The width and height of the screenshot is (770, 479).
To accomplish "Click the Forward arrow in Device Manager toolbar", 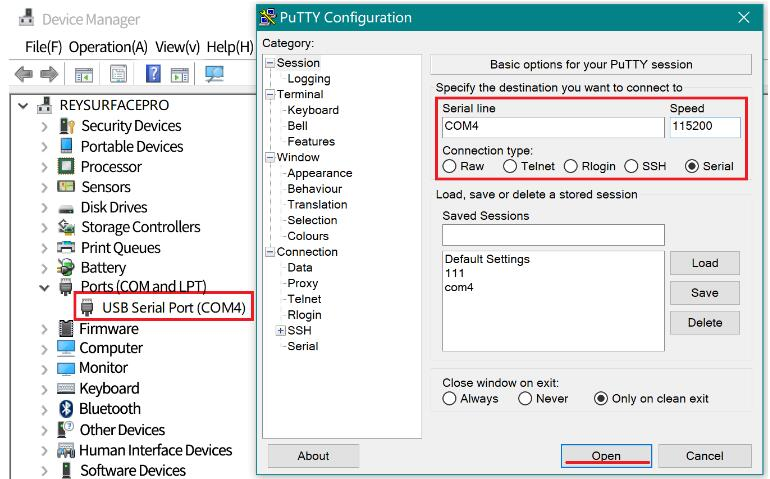I will click(x=50, y=74).
